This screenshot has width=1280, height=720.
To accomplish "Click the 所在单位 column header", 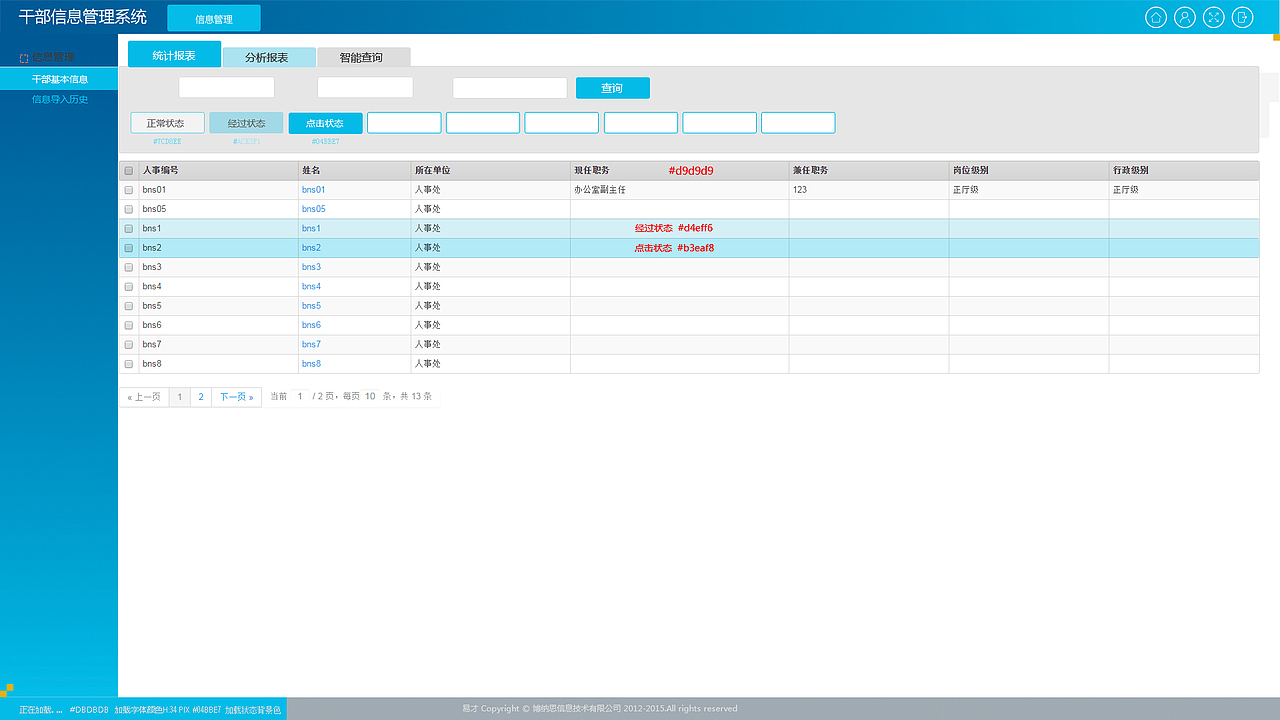I will [491, 171].
